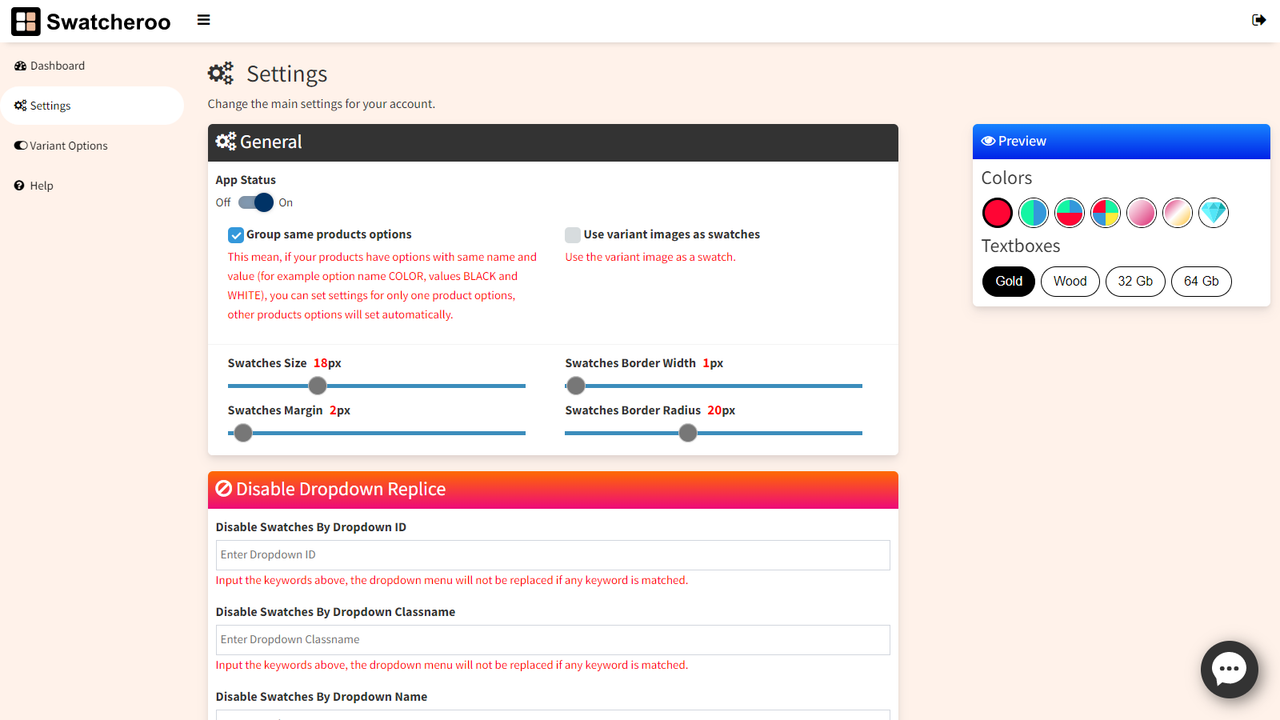Click the Variant Options icon in sidebar

click(19, 145)
